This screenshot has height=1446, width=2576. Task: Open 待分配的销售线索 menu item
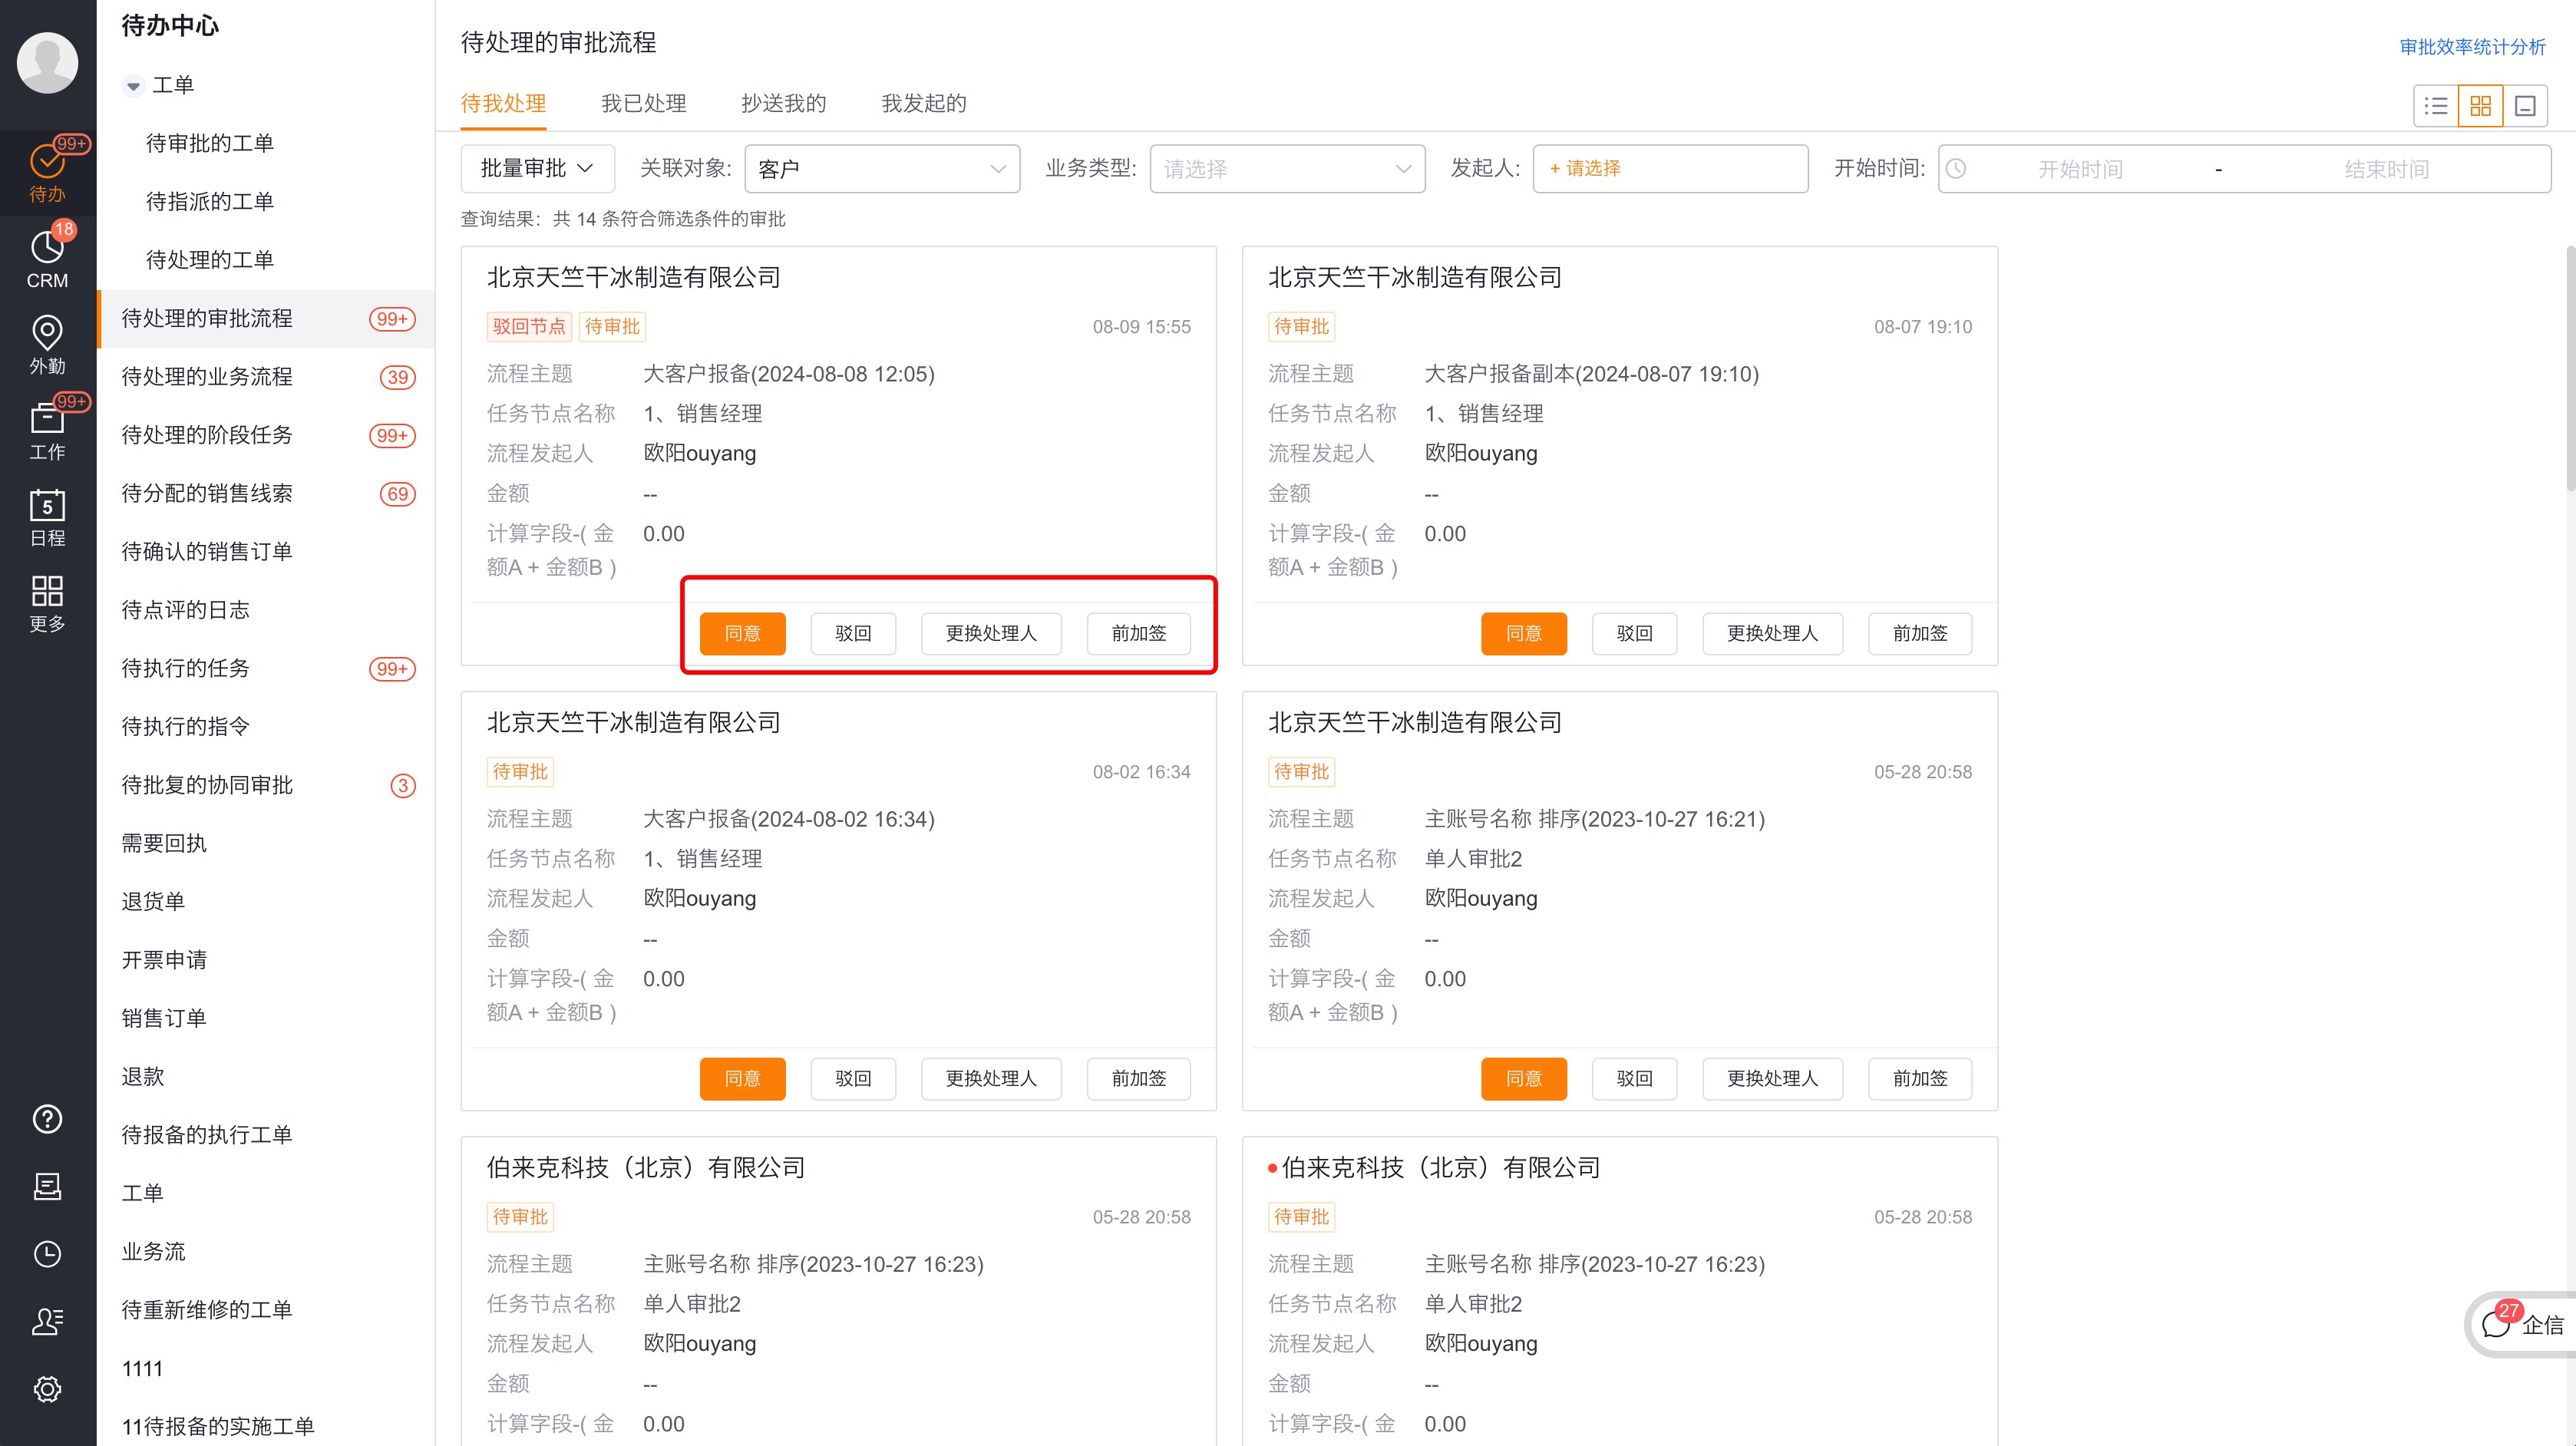tap(265, 493)
